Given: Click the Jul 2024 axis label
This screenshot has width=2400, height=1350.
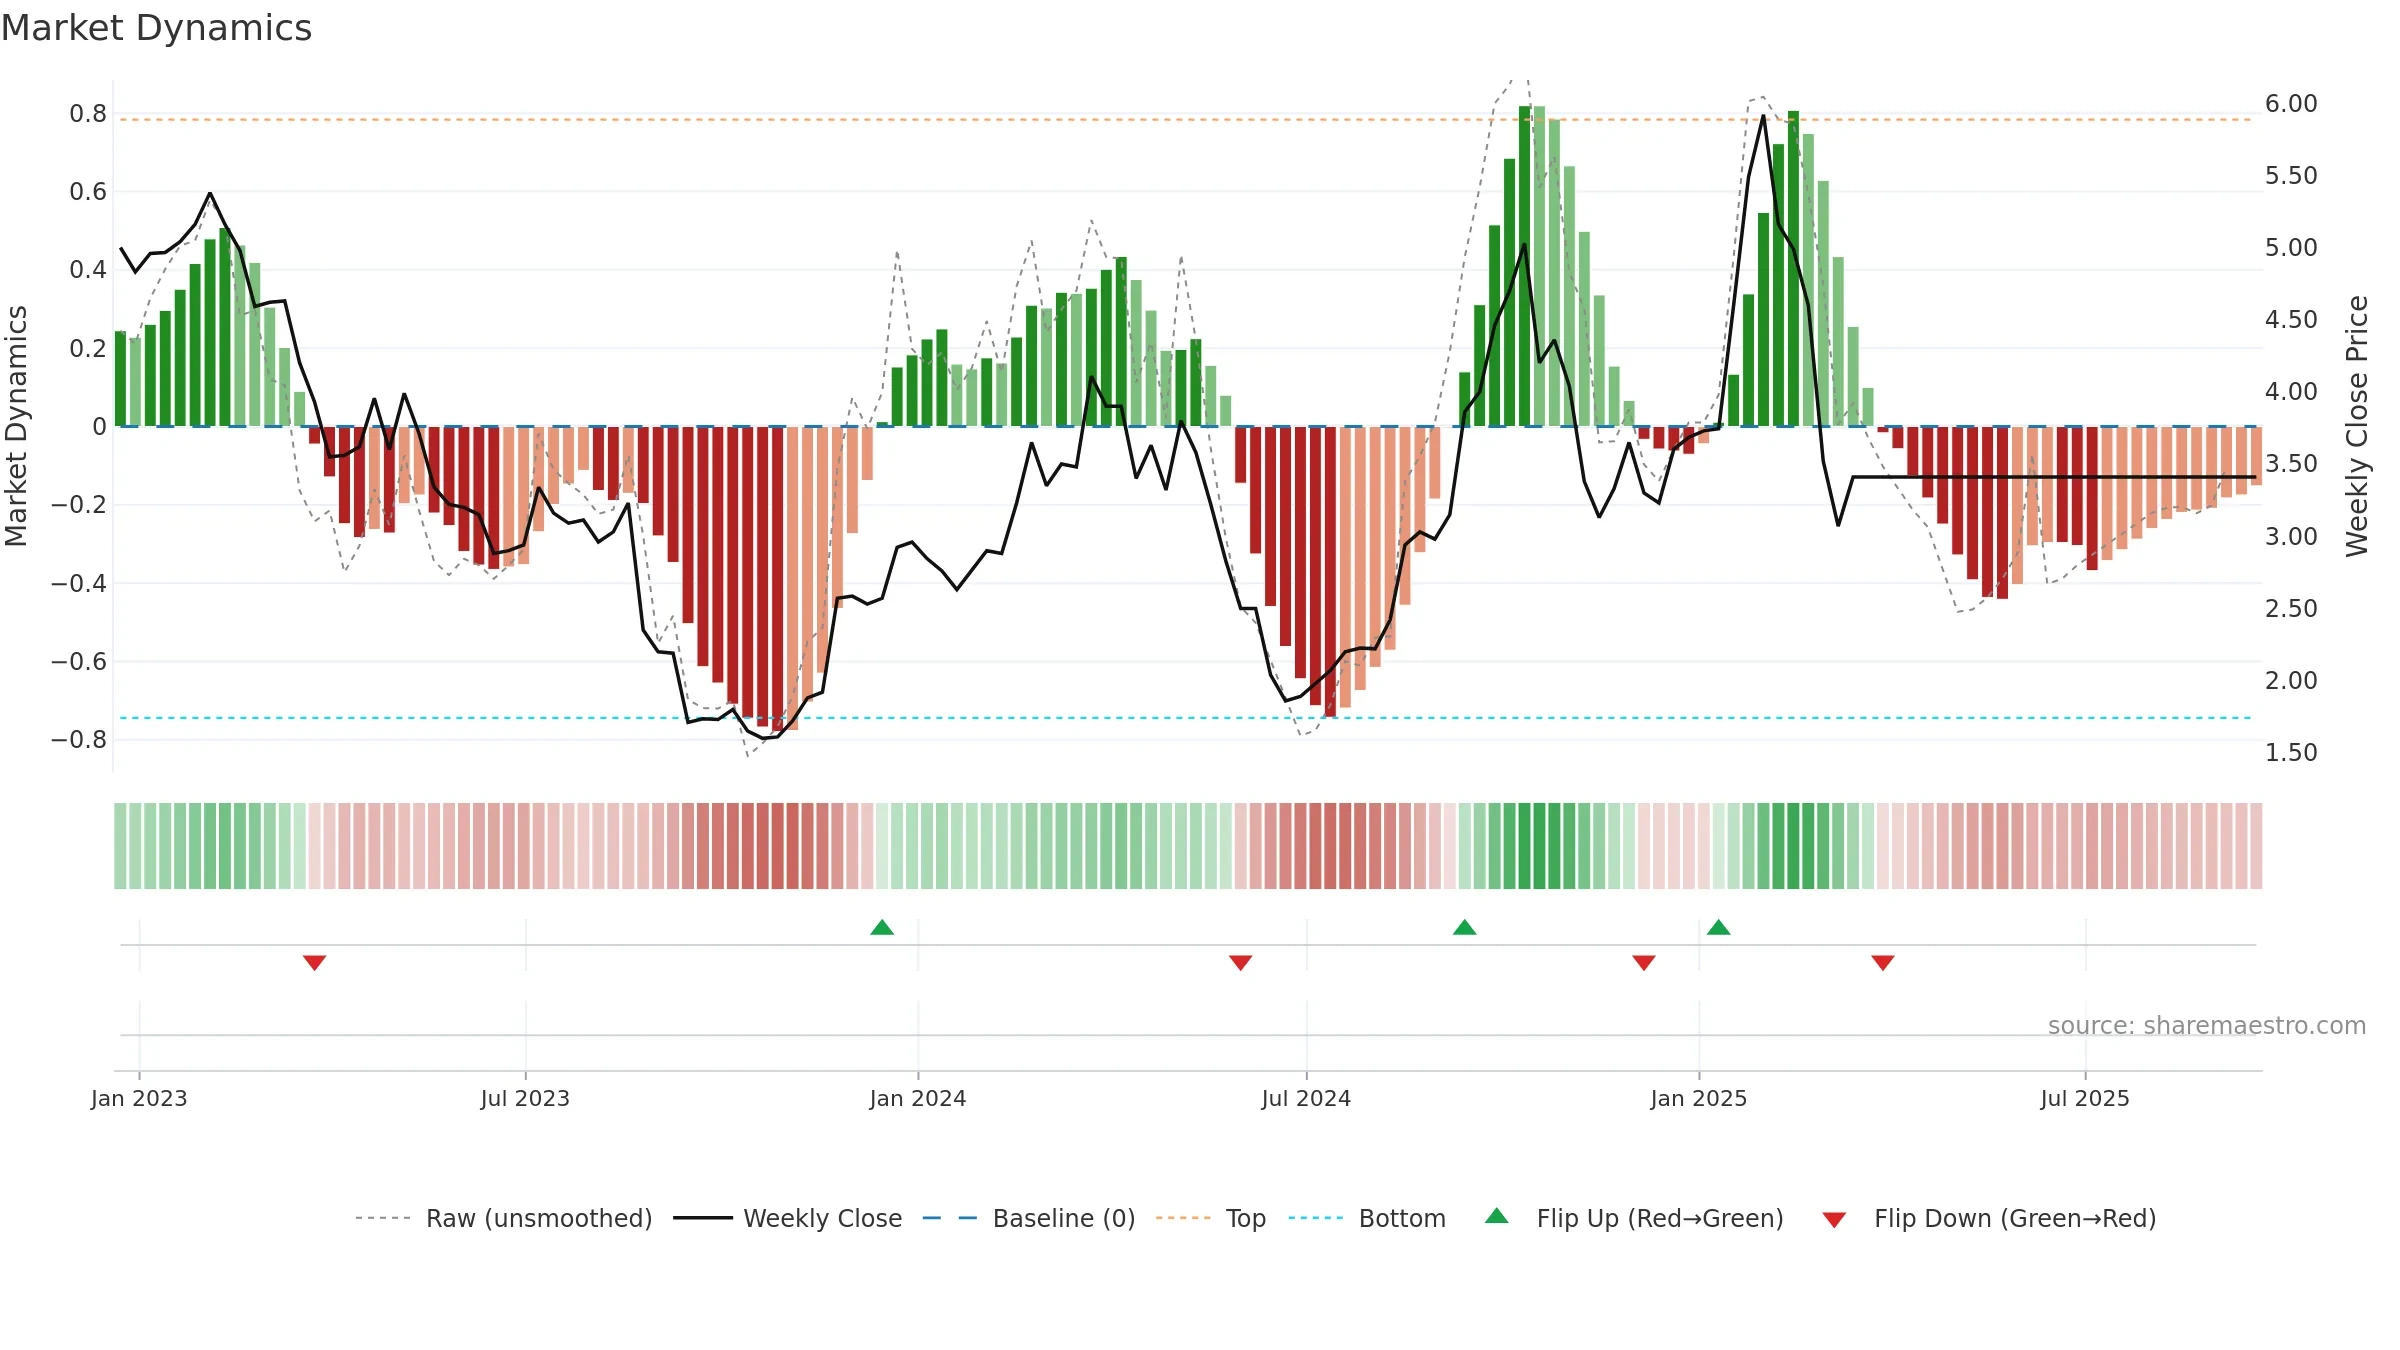Looking at the screenshot, I should (x=1306, y=1098).
